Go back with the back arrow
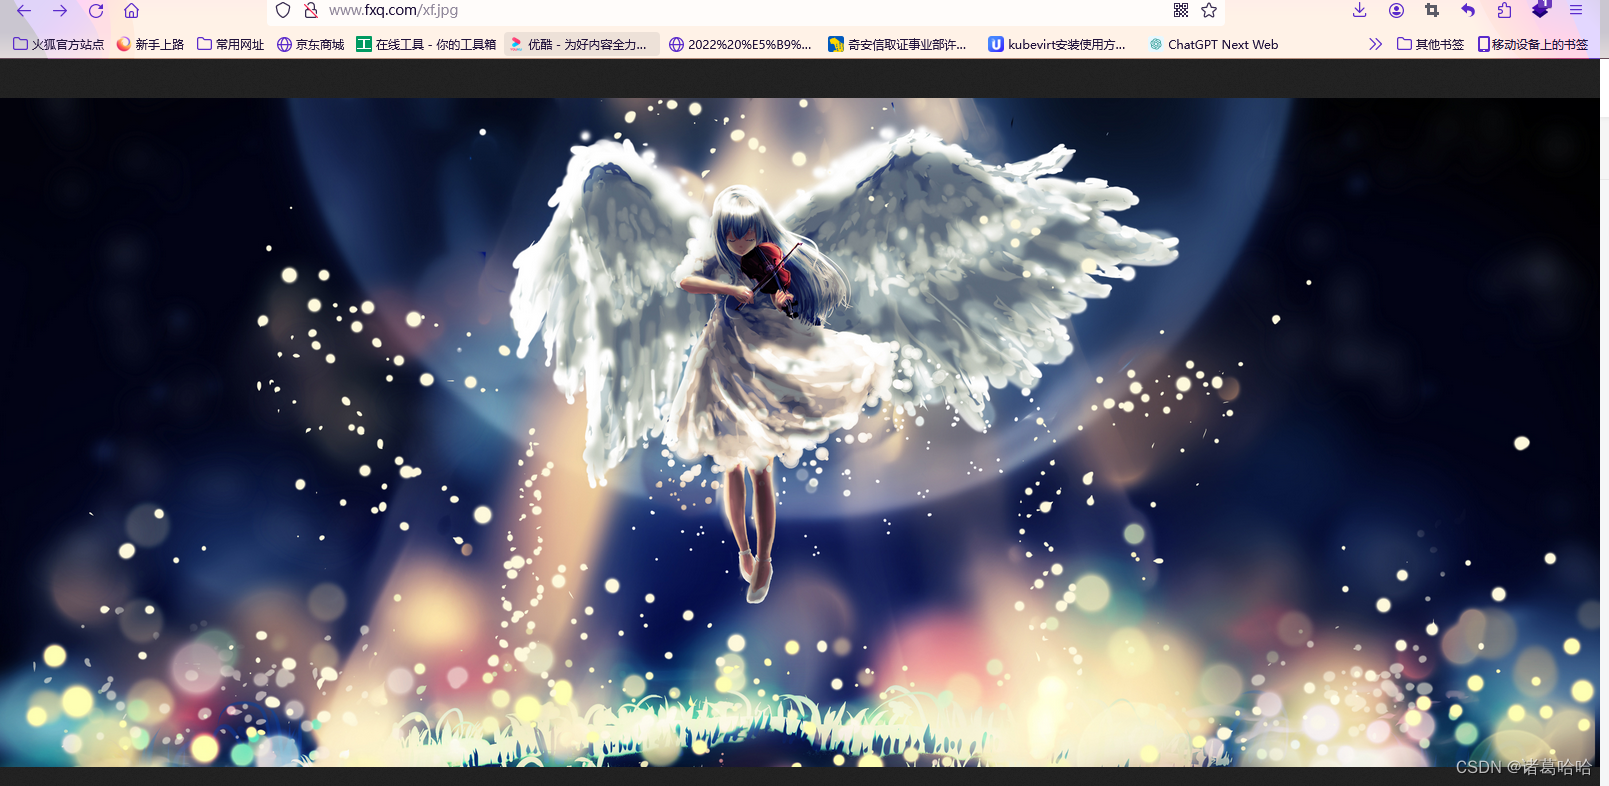Viewport: 1609px width, 786px height. (x=24, y=10)
